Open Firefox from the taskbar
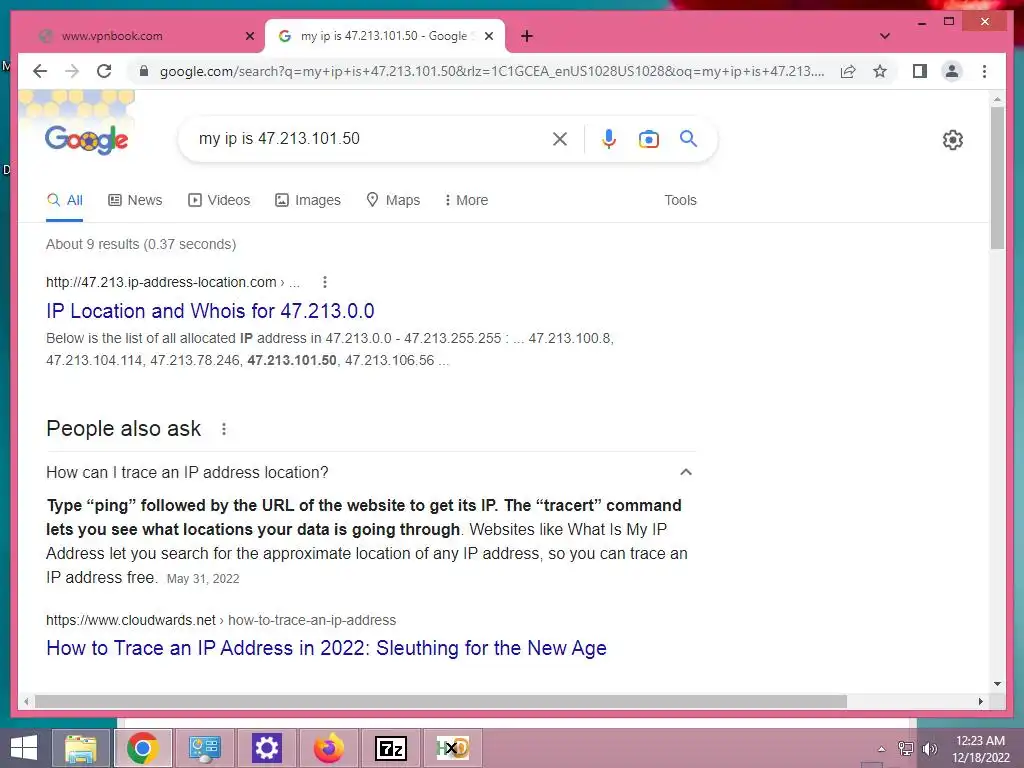The width and height of the screenshot is (1024, 768). click(x=328, y=748)
